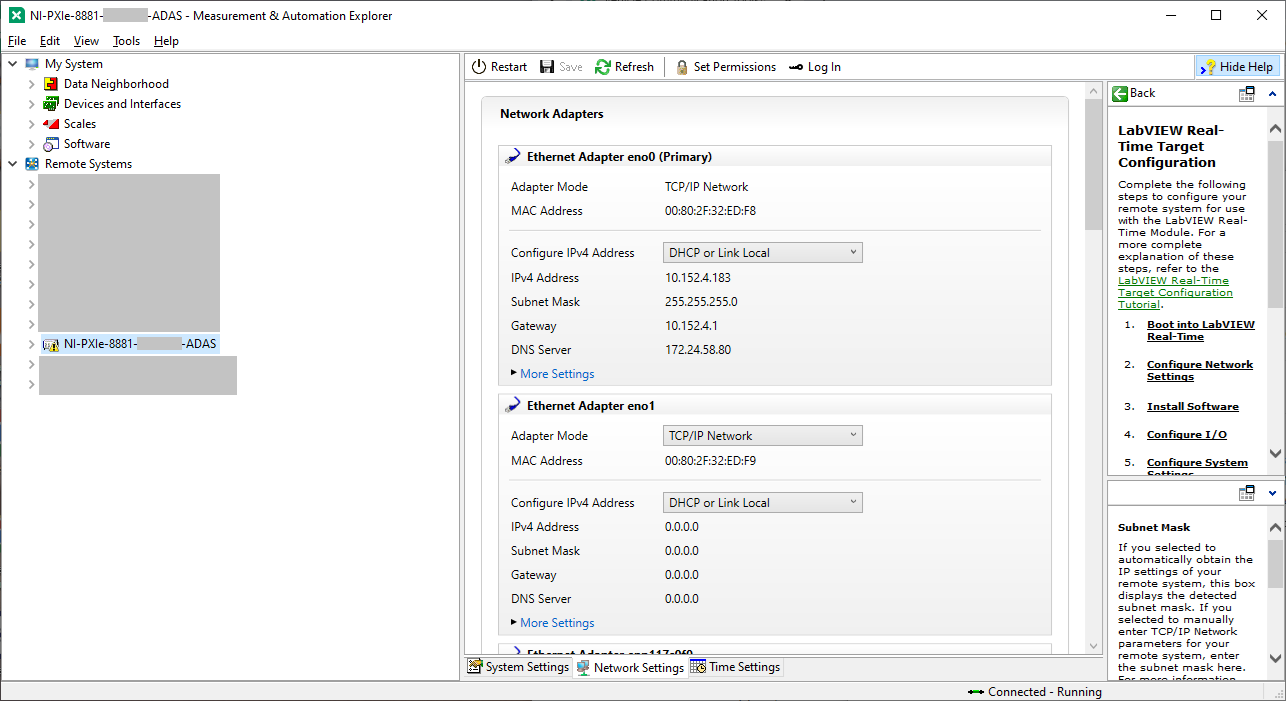Image resolution: width=1286 pixels, height=701 pixels.
Task: Collapse the My System tree node
Action: click(13, 64)
